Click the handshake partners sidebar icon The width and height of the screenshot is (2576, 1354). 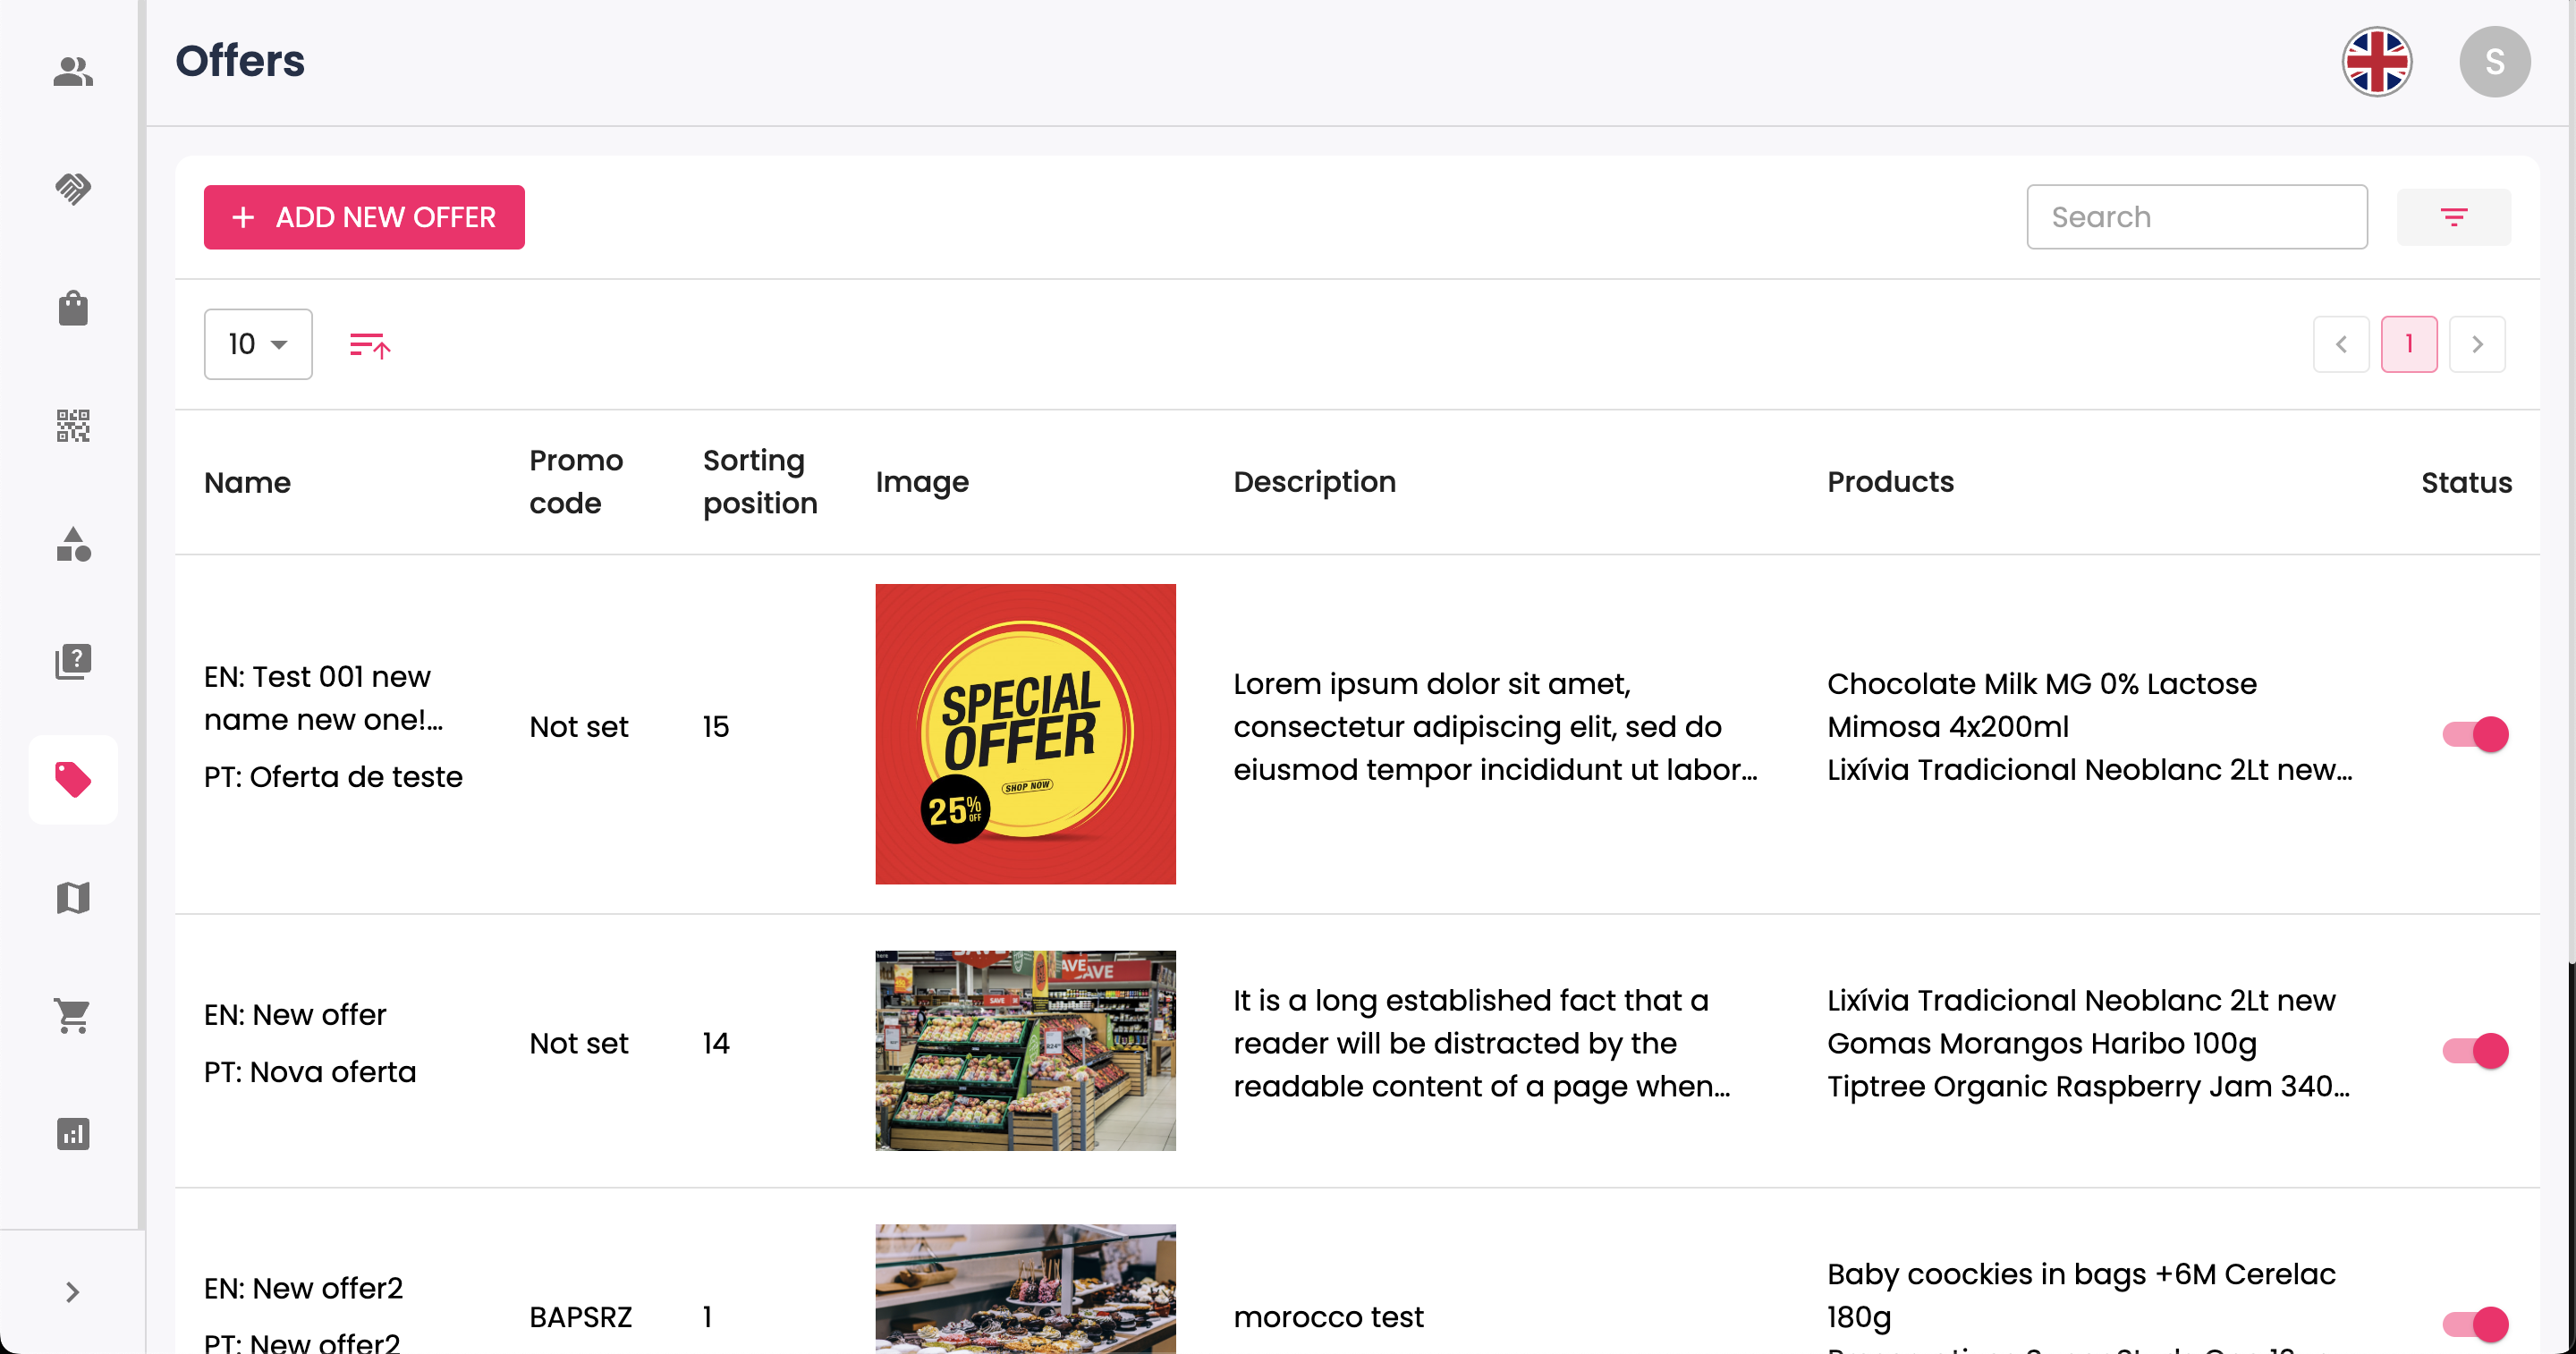(x=73, y=188)
